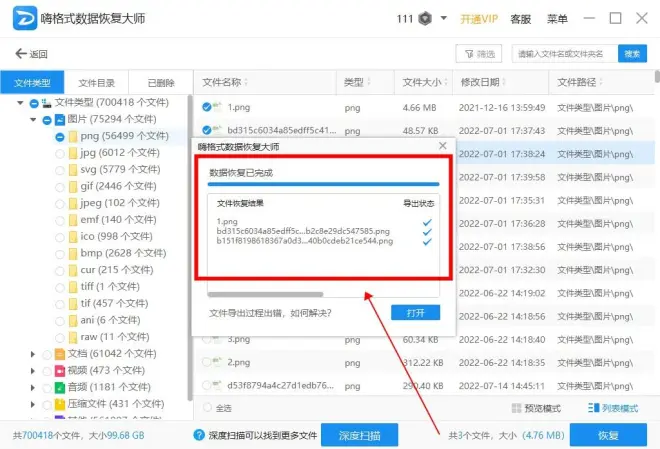The height and width of the screenshot is (449, 660).
Task: Click the cur folder icon in tree
Action: pyautogui.click(x=73, y=271)
